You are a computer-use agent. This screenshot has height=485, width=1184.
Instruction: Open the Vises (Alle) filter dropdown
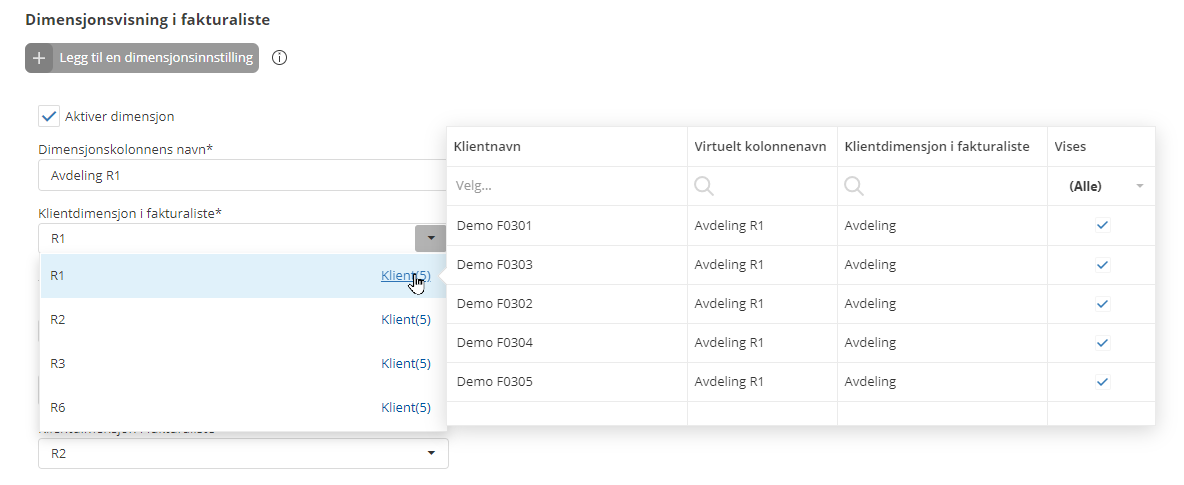1139,187
